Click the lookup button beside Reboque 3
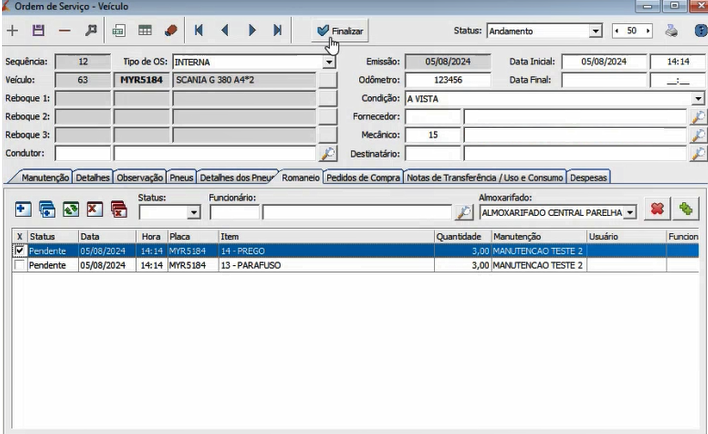708x434 pixels. point(328,135)
